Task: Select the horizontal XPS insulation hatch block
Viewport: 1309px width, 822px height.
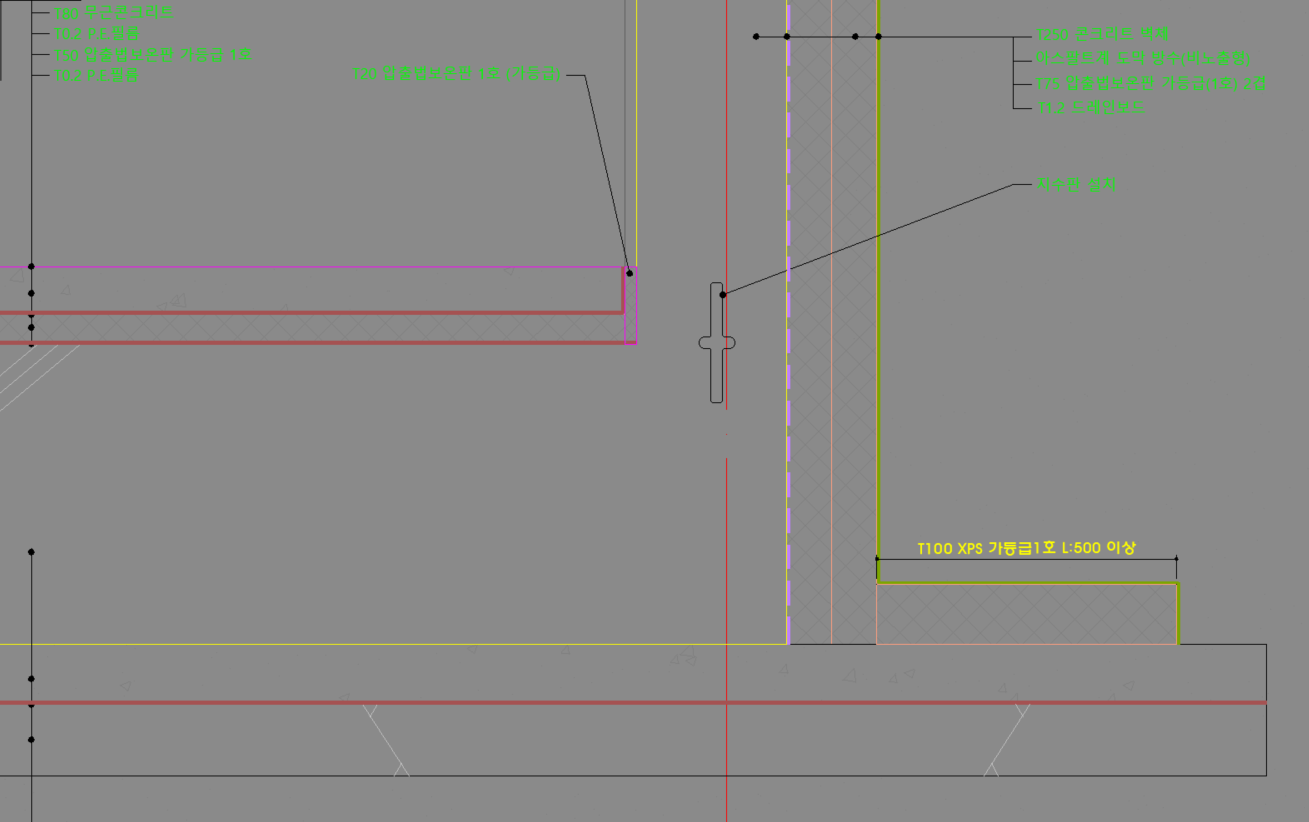Action: (1026, 614)
